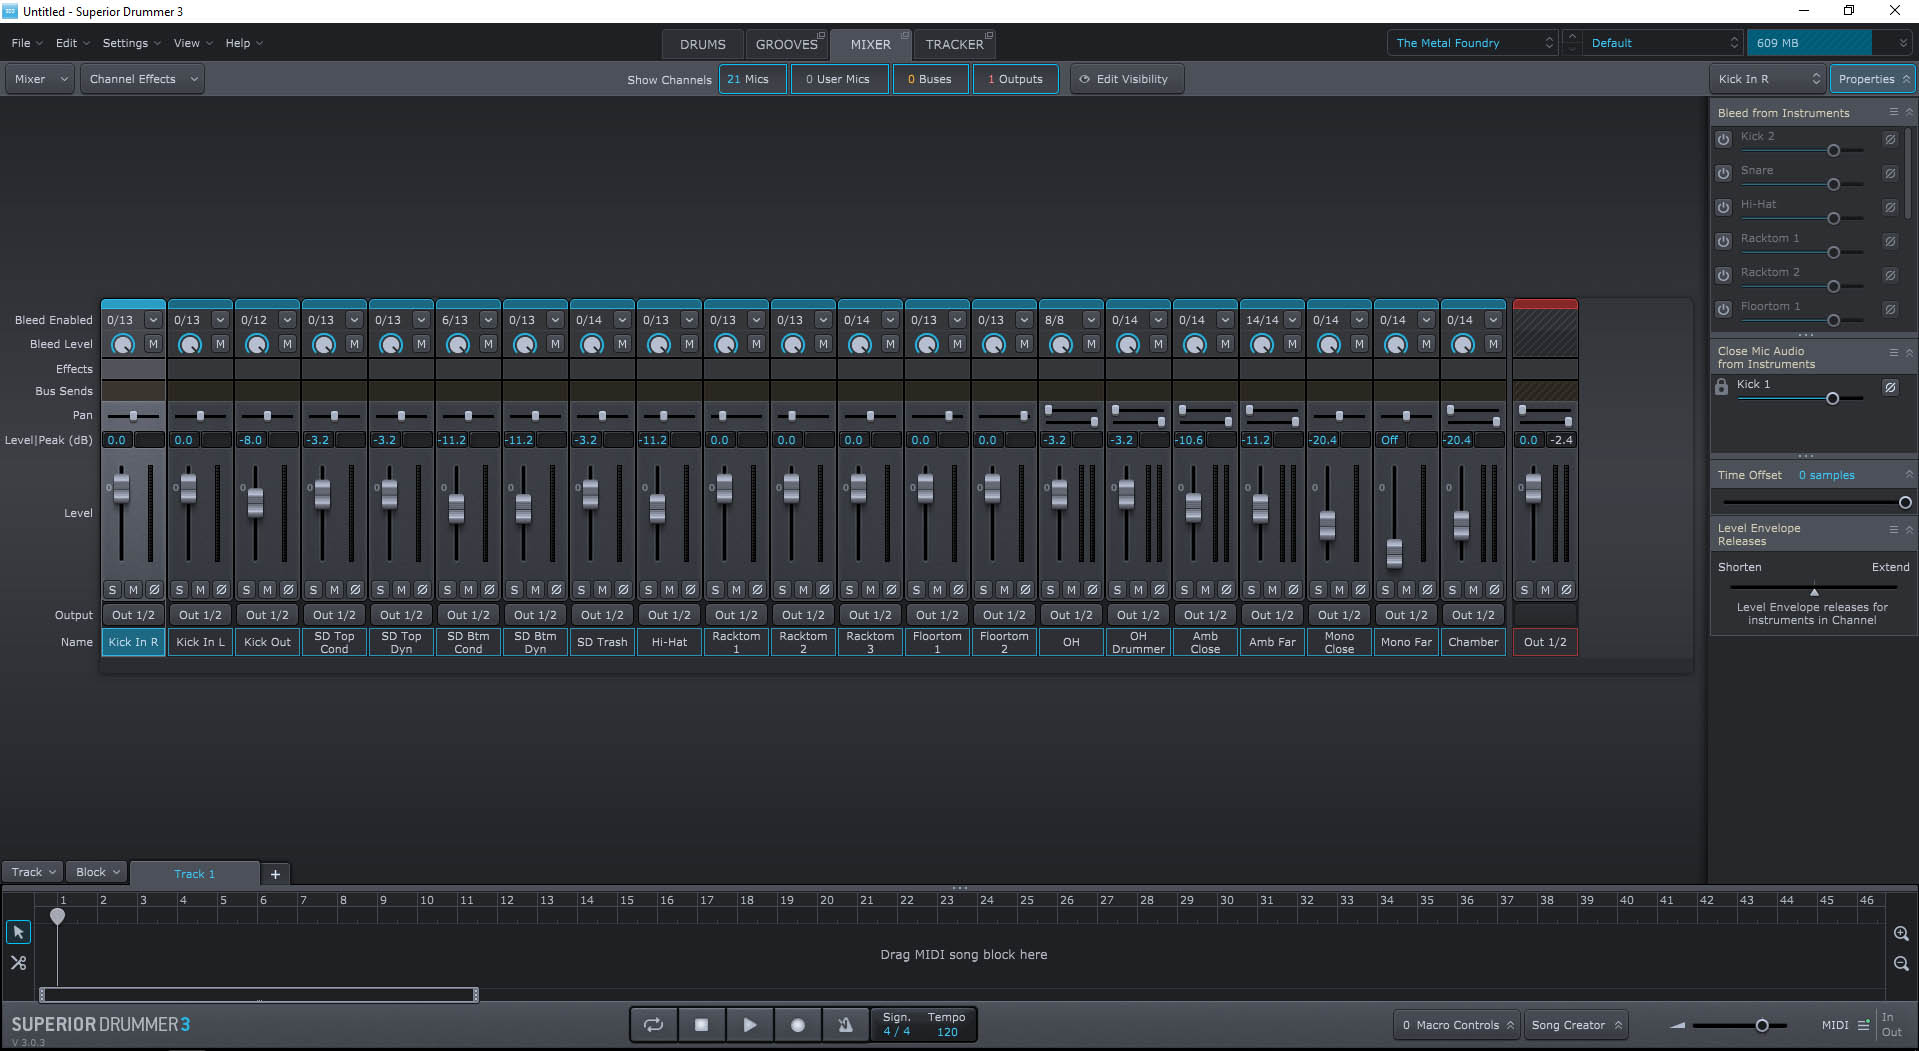Click the lock icon beside Kick 1
Screen dimensions: 1919x1051
tap(1722, 386)
